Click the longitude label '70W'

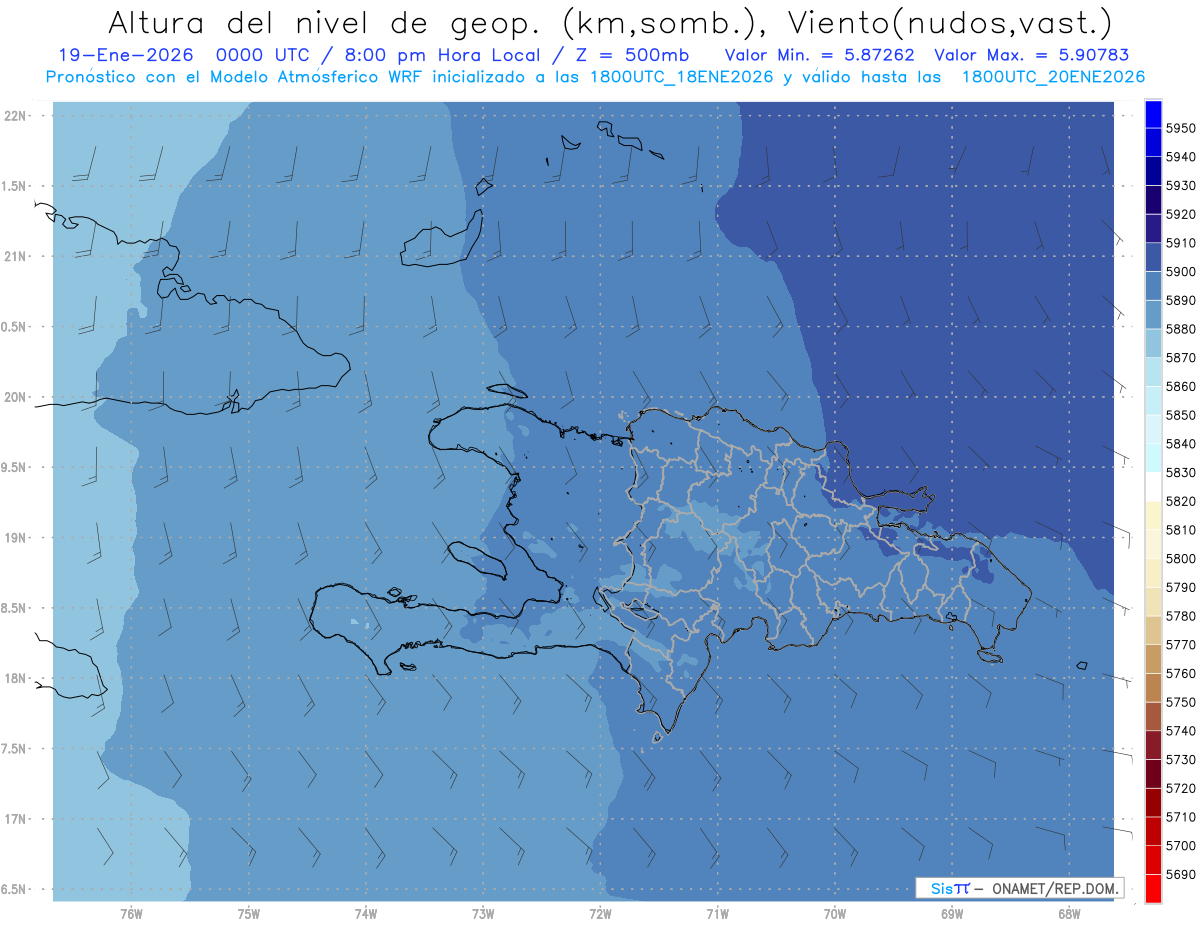tap(835, 914)
